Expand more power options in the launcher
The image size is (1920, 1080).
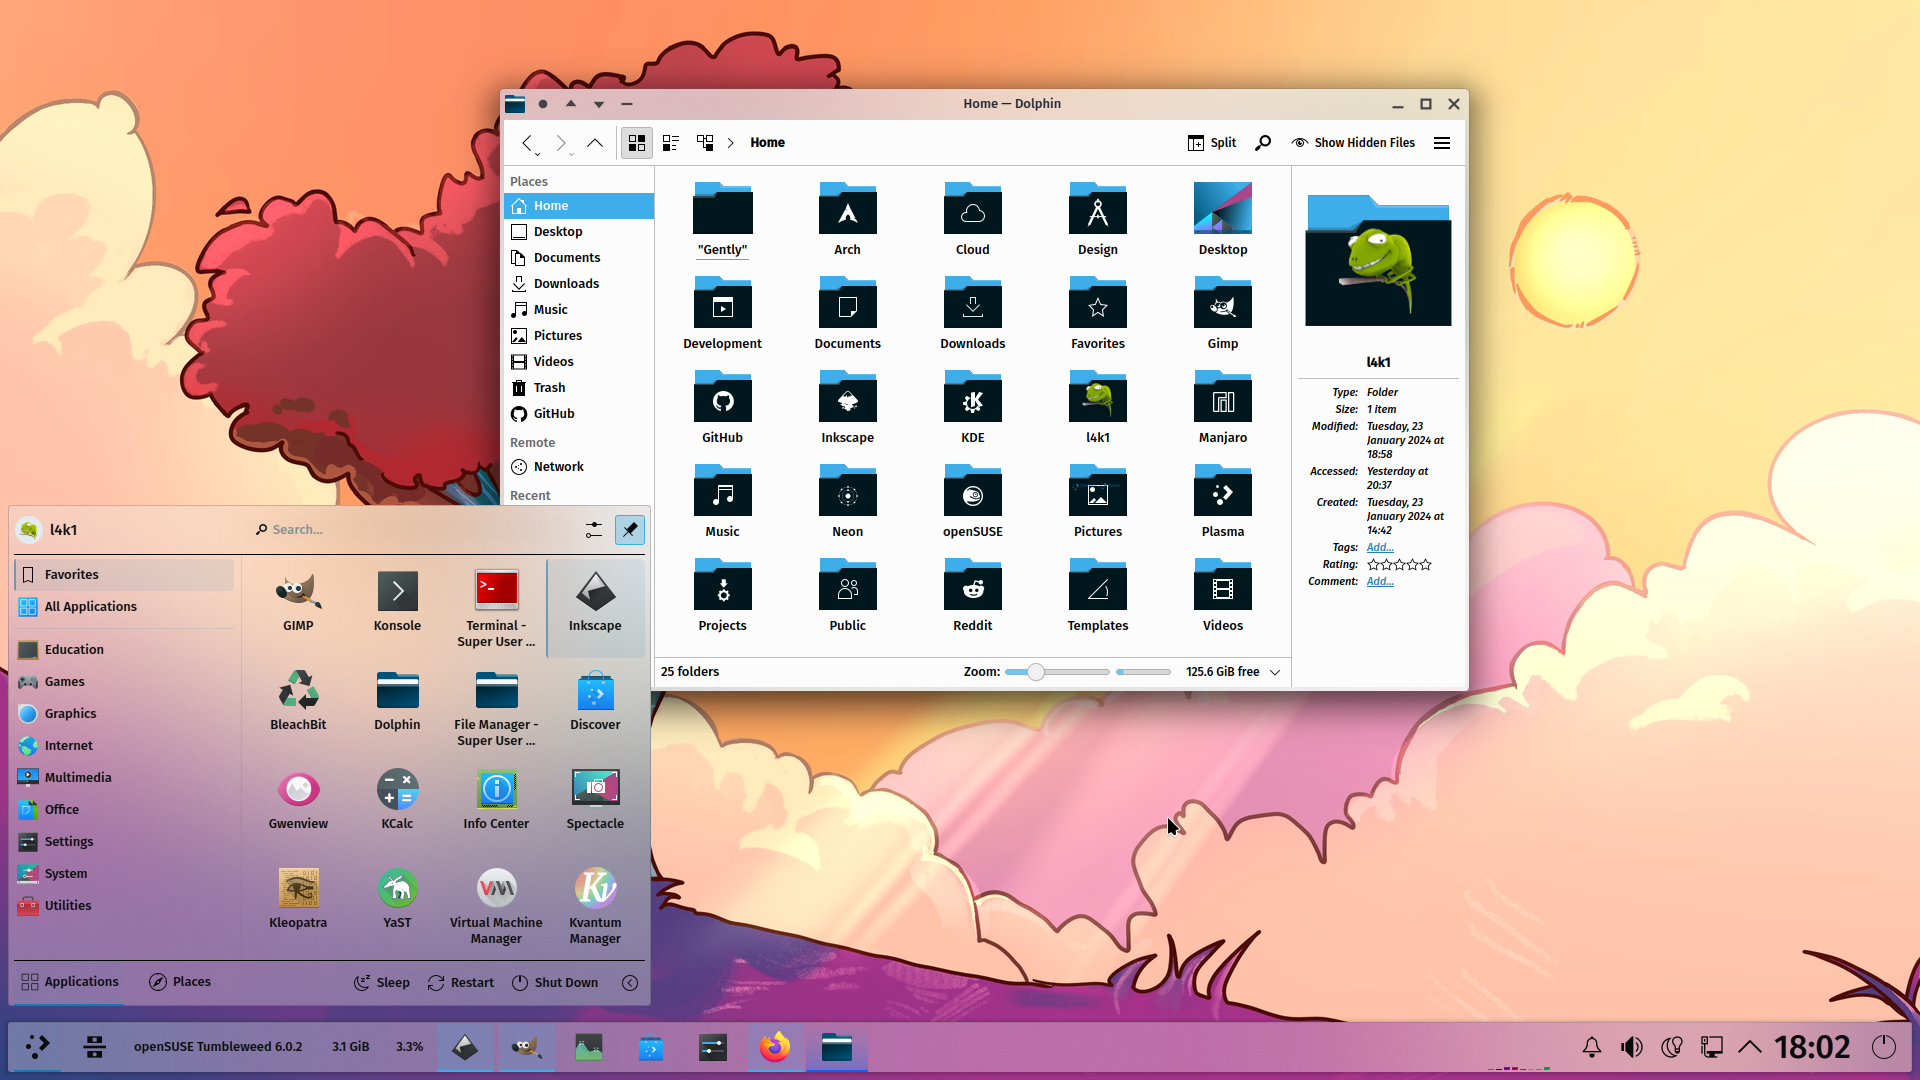click(630, 983)
